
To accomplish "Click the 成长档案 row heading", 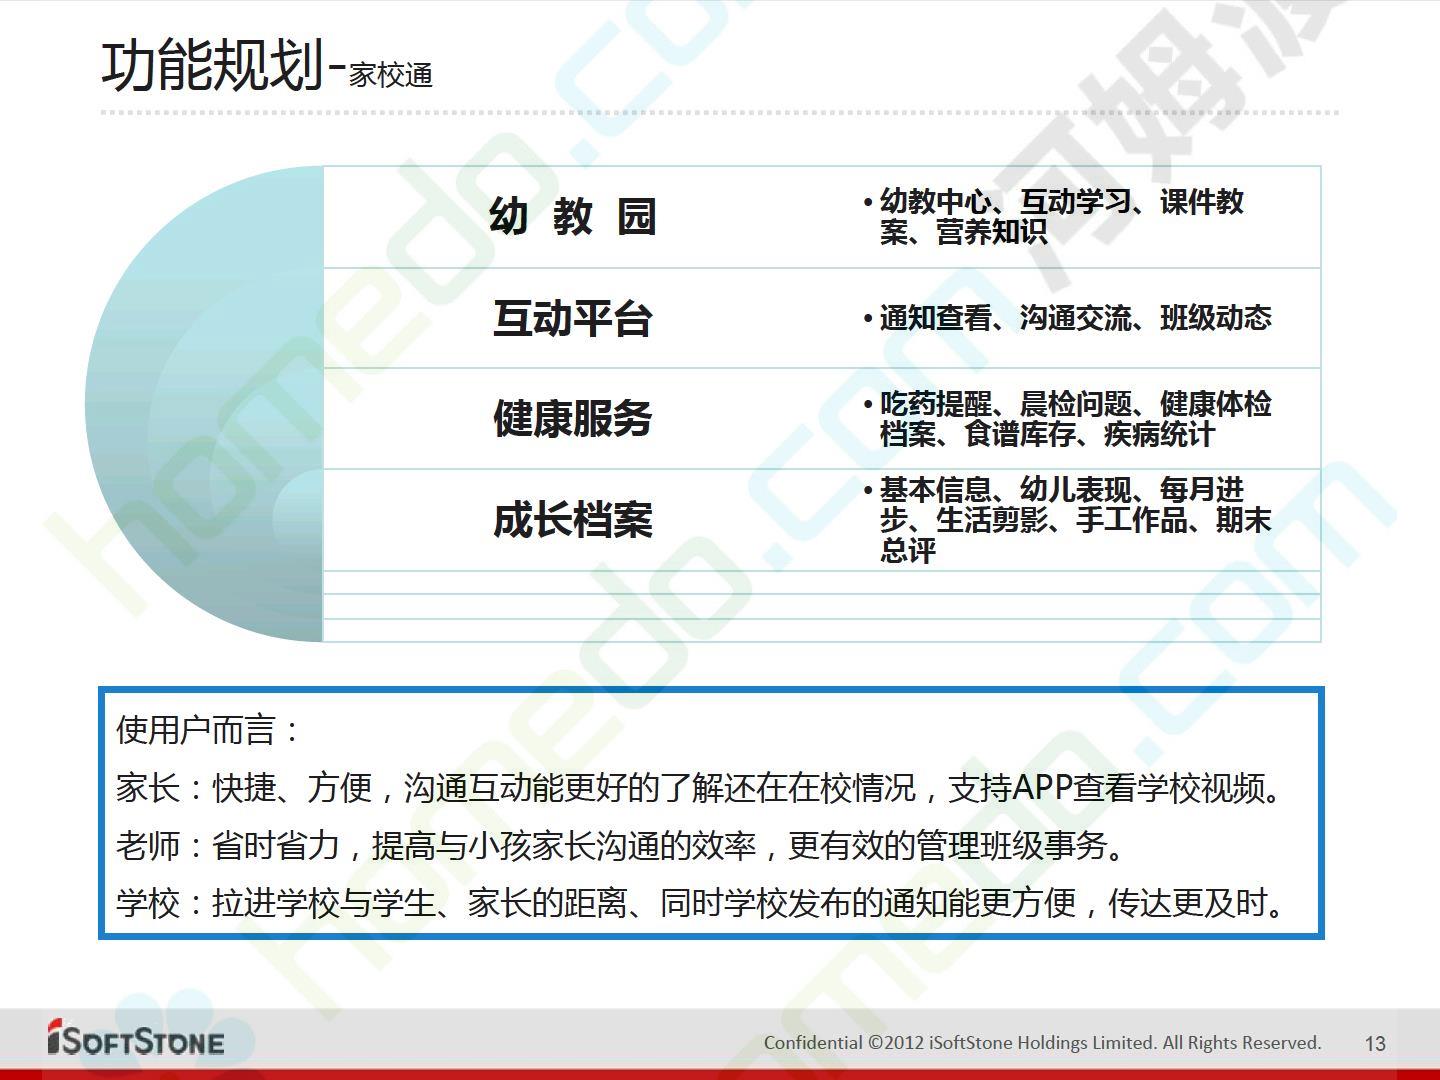I will pos(572,520).
